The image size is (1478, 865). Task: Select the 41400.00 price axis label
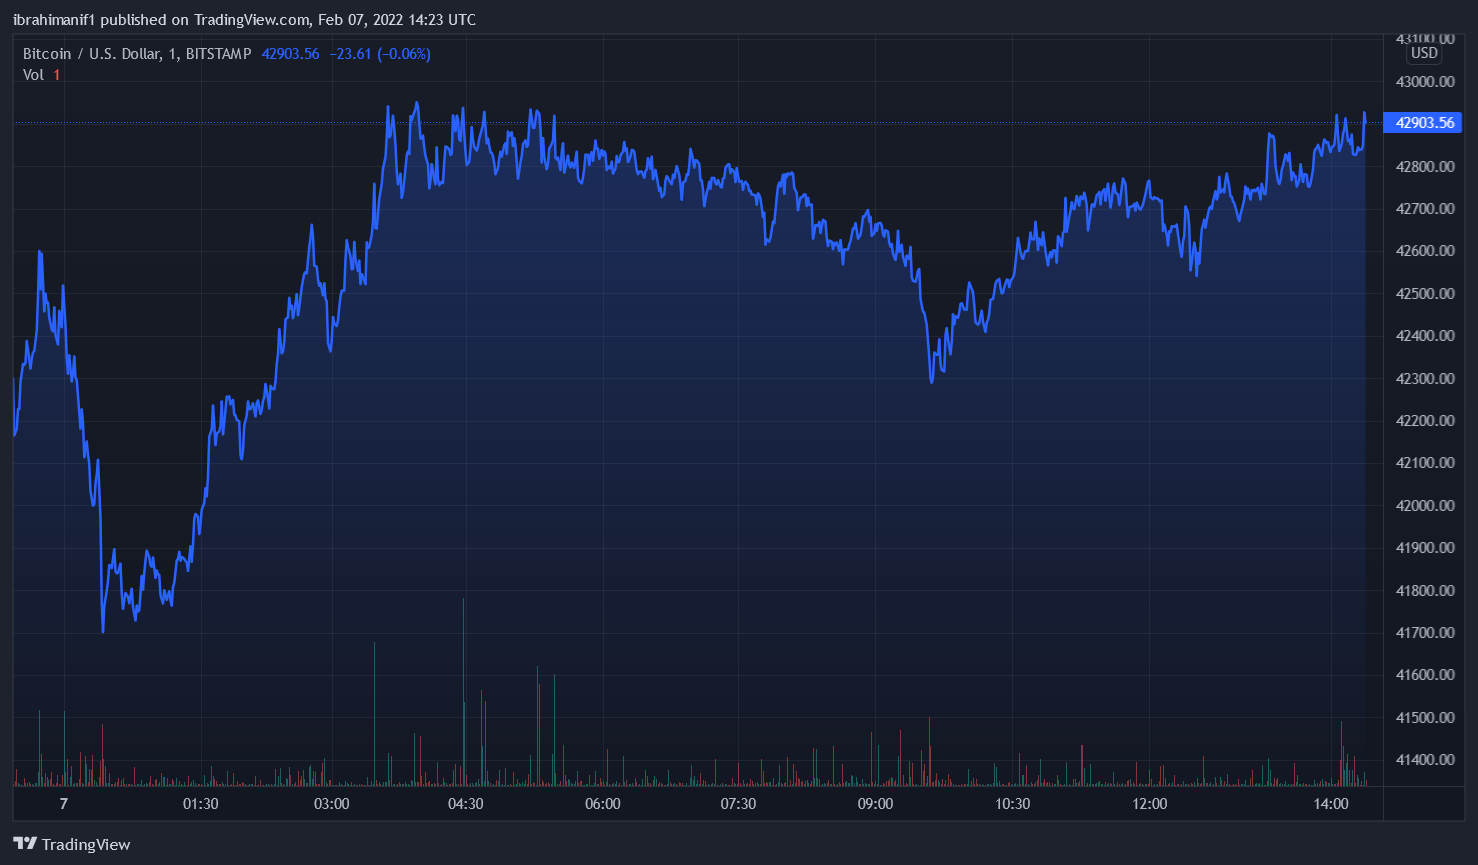(1424, 760)
